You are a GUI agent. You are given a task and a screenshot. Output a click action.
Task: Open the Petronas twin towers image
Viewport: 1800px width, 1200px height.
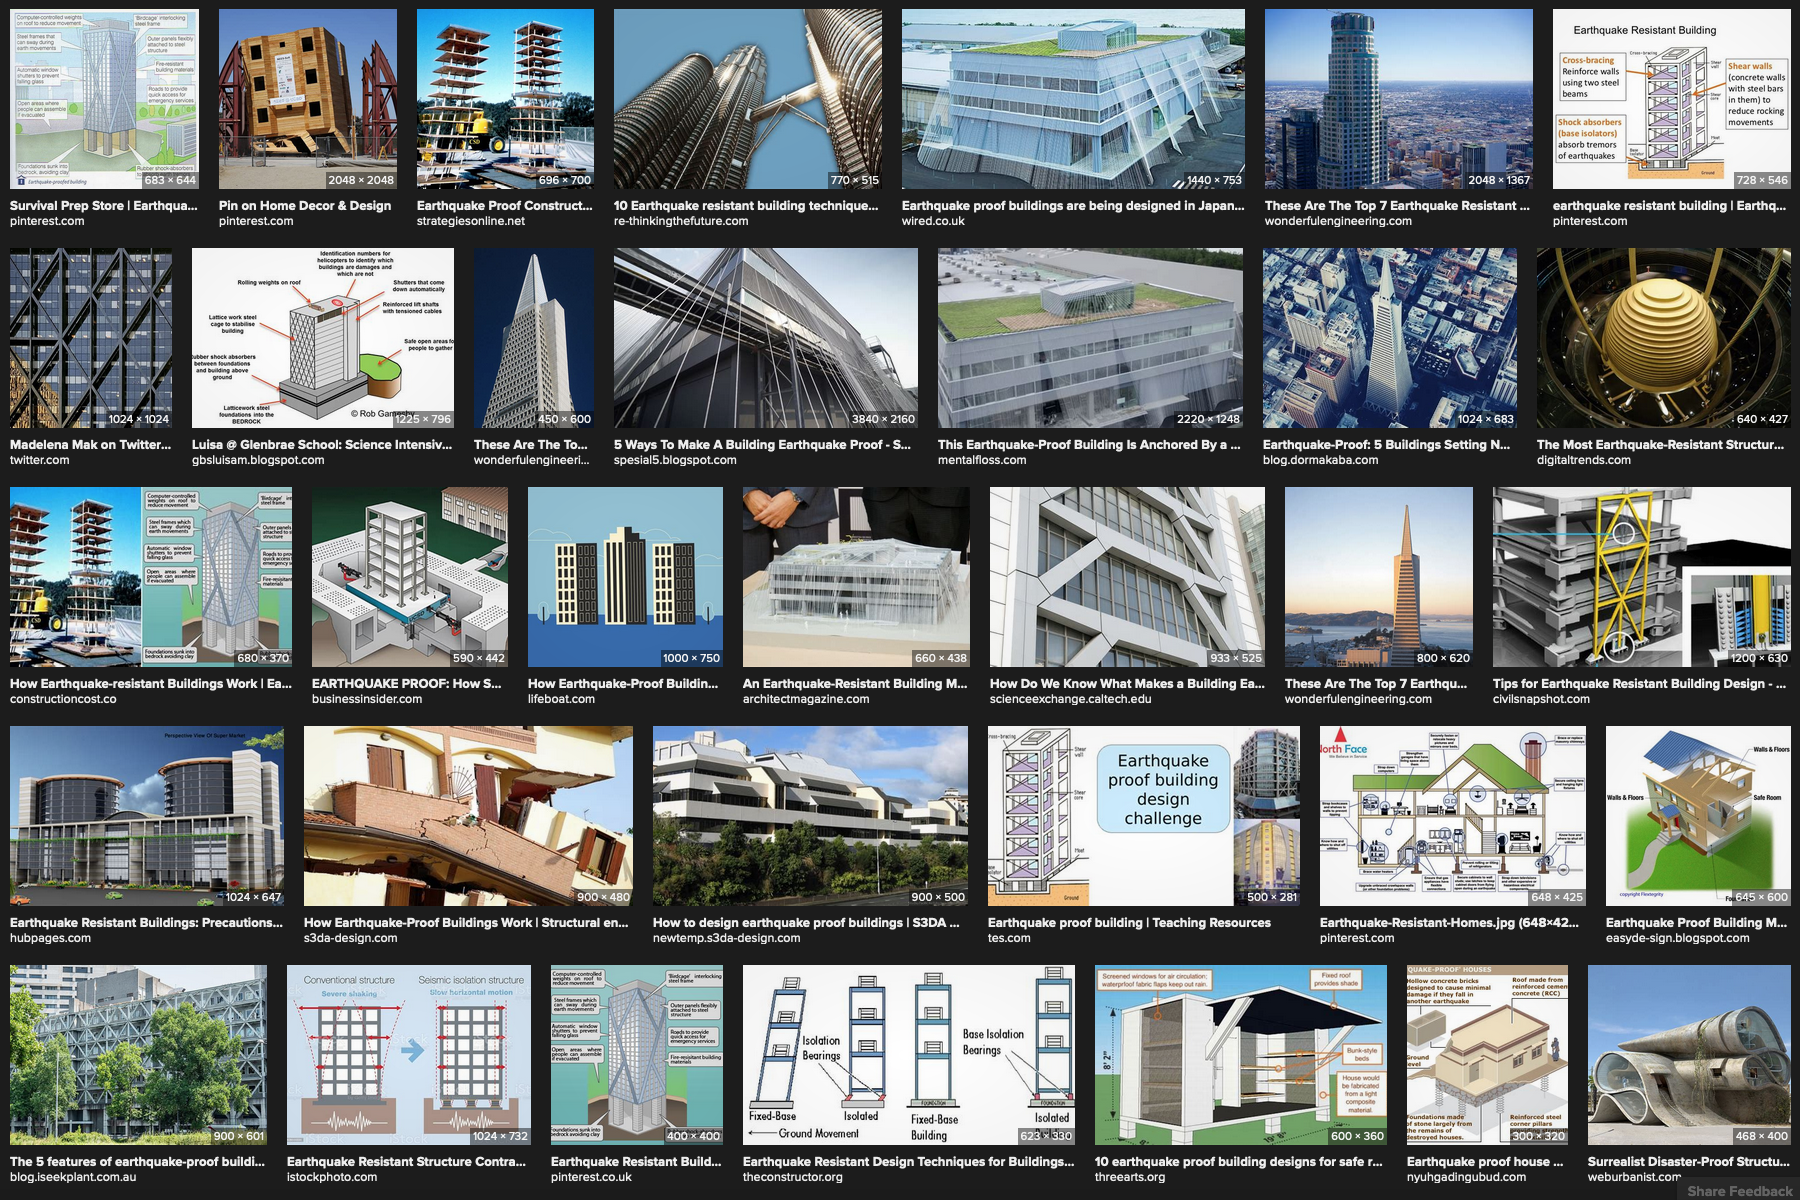[x=747, y=99]
